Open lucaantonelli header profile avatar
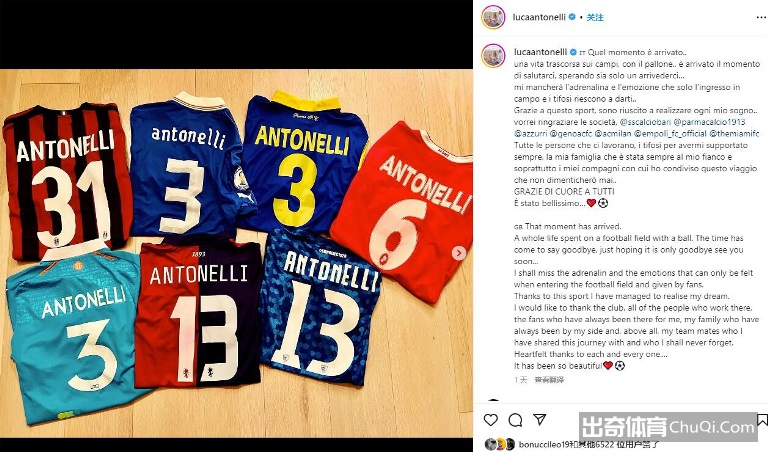768x452 pixels. 493,17
